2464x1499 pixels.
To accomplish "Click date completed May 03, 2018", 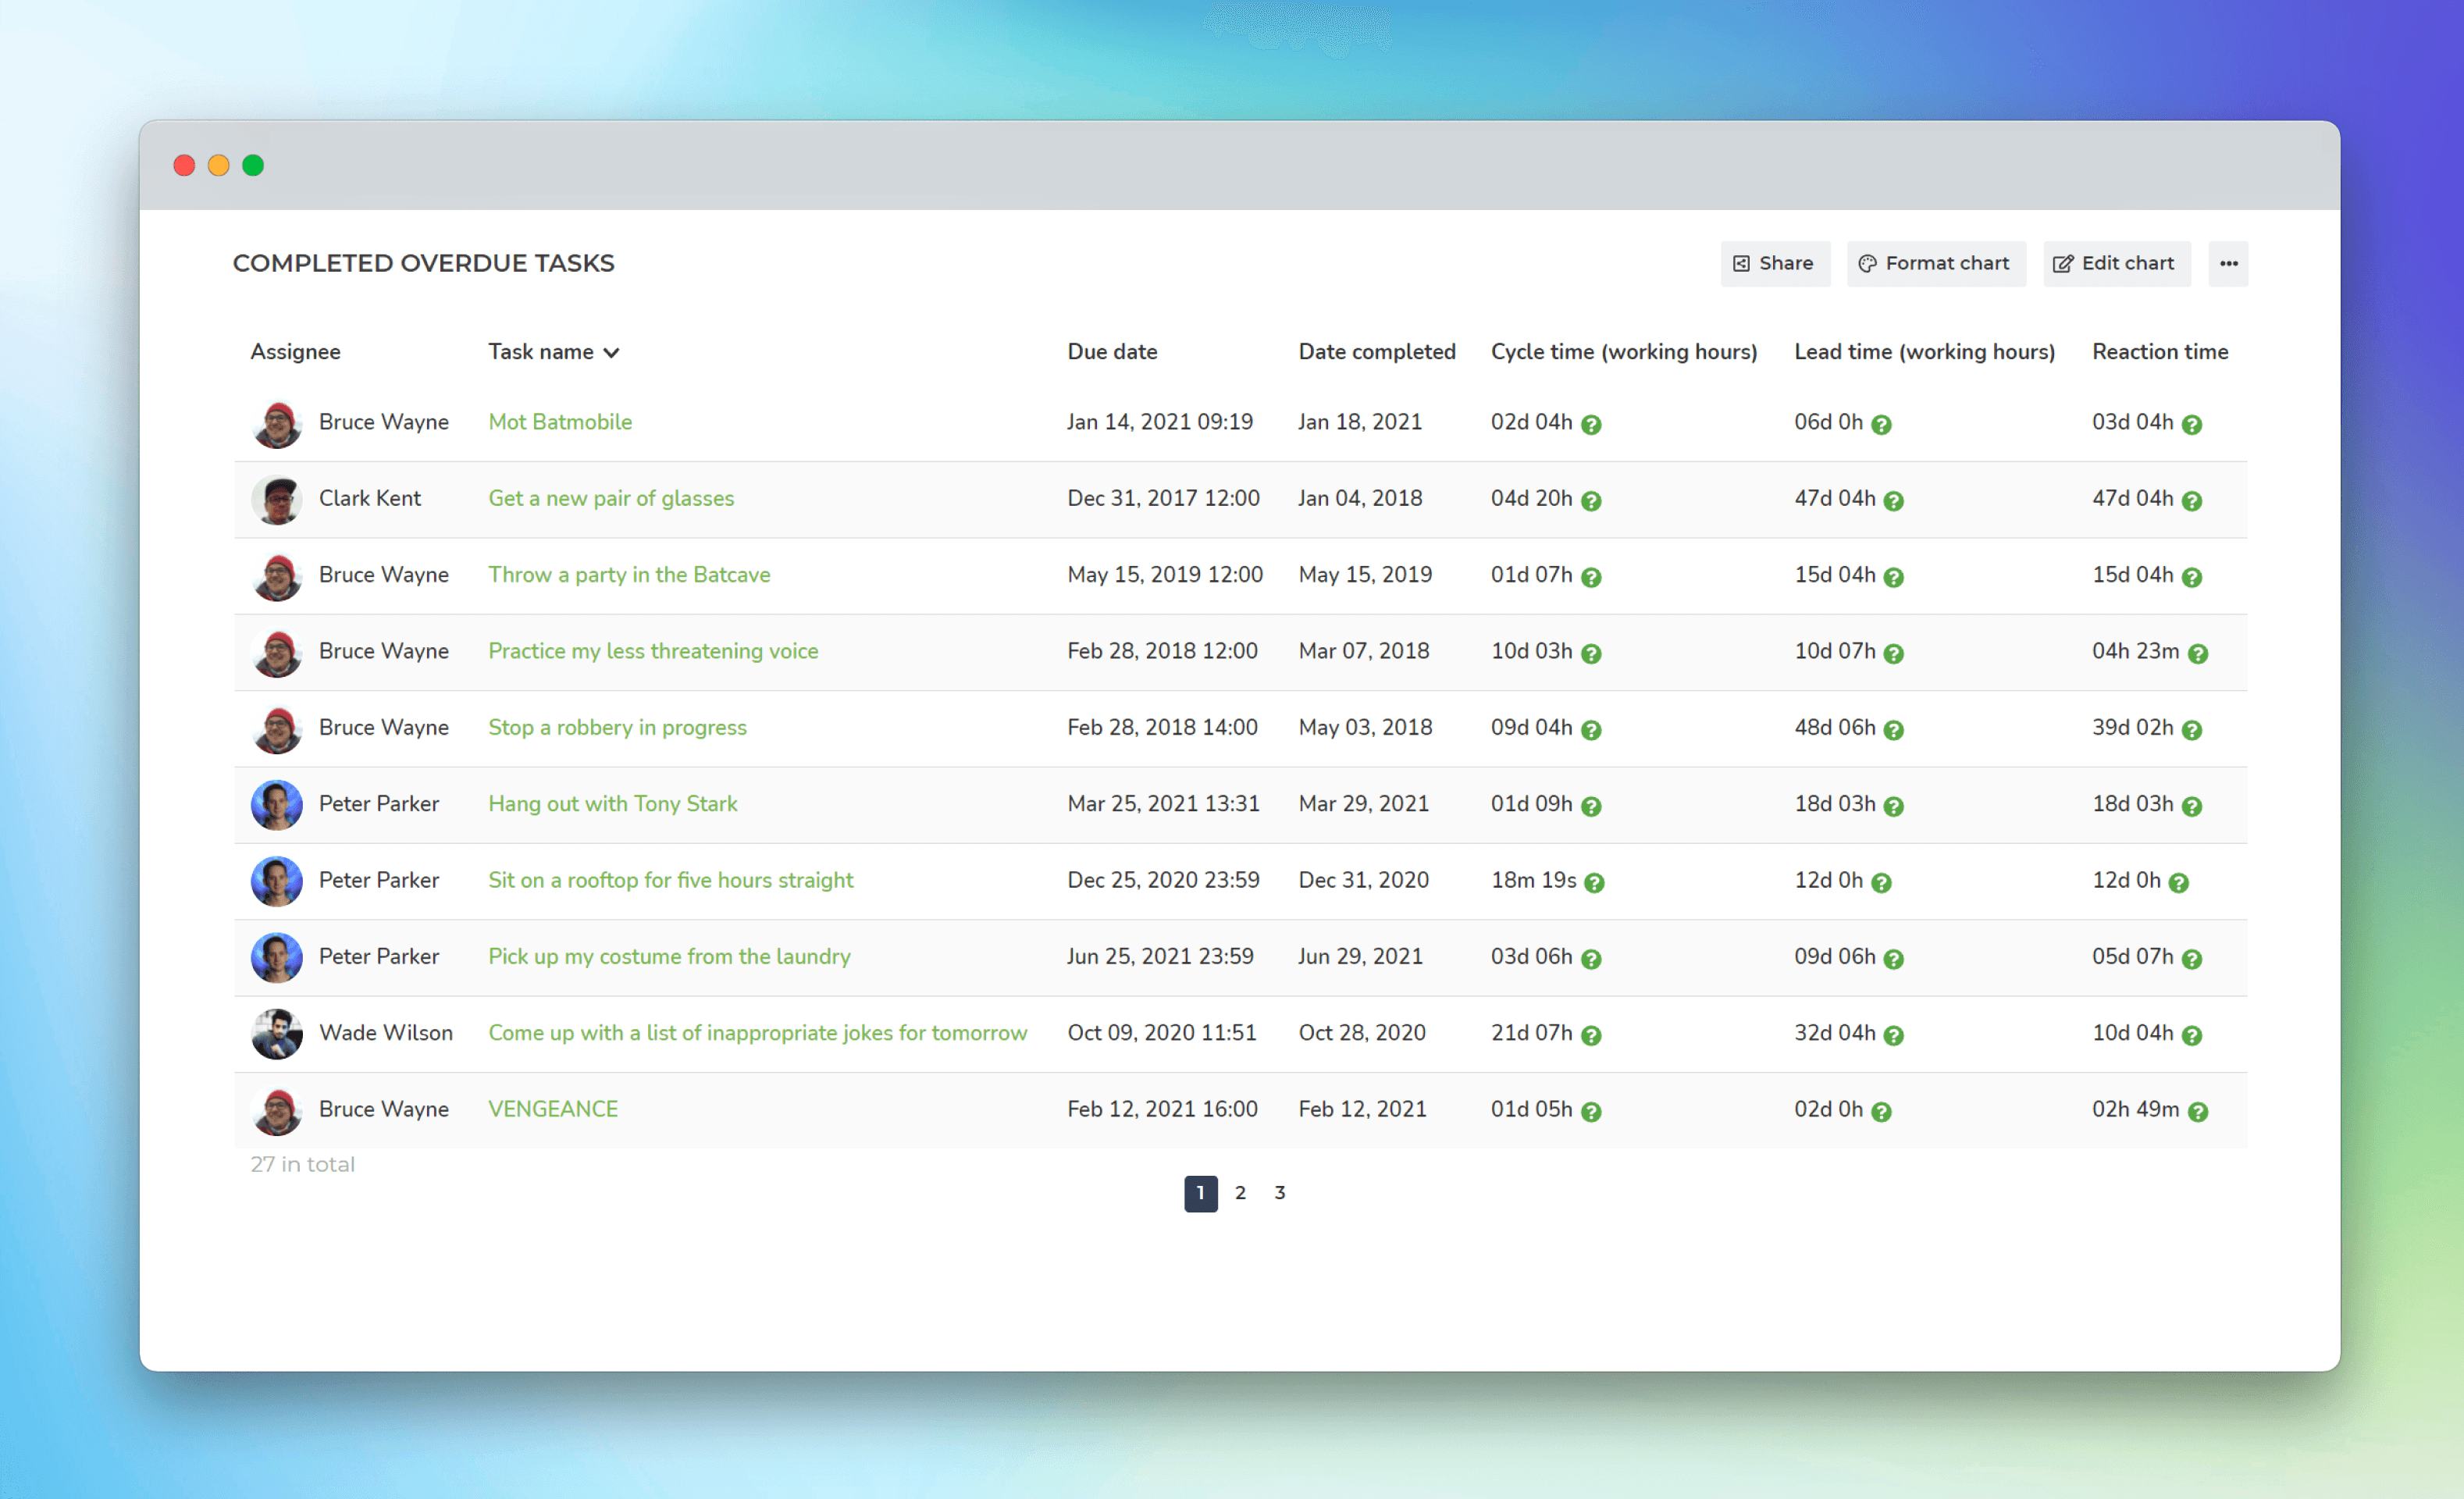I will click(x=1365, y=727).
